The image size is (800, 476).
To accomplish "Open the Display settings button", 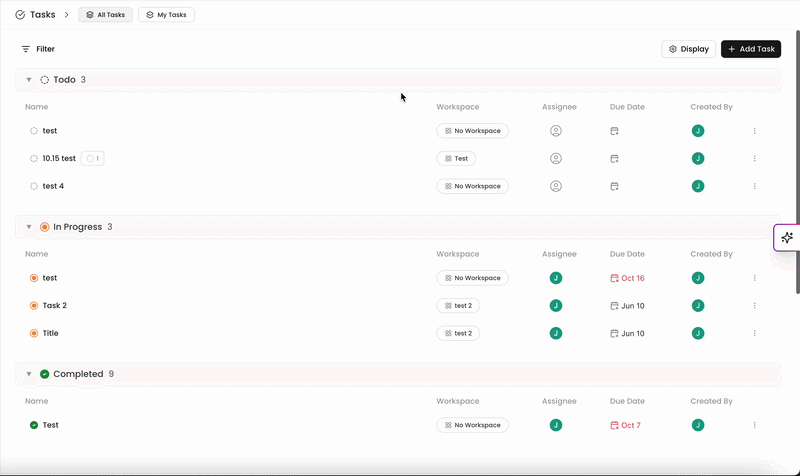I will (x=688, y=49).
